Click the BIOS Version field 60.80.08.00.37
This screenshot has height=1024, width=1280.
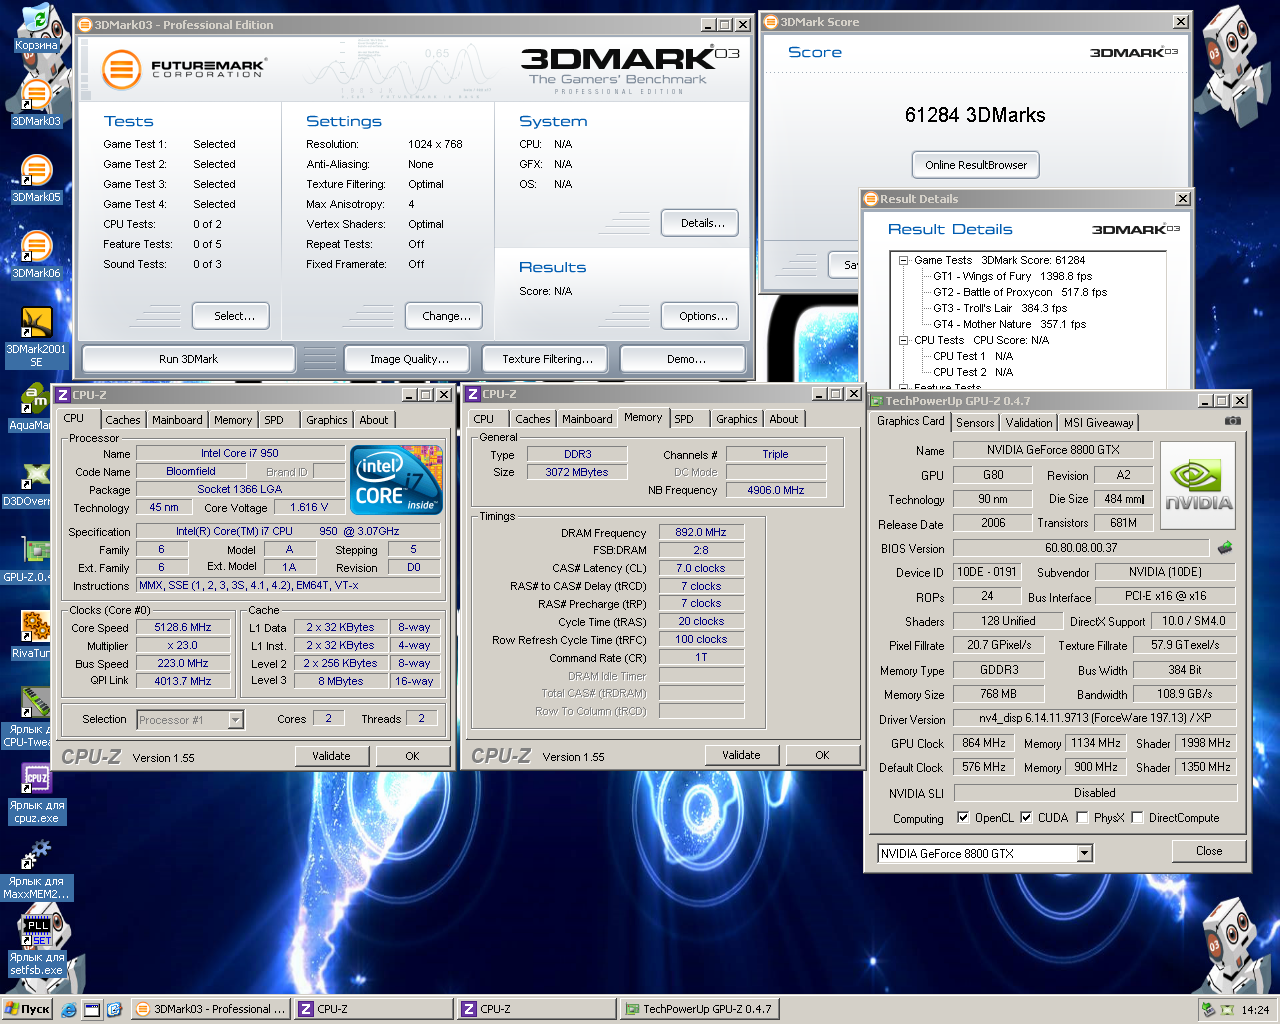click(x=1081, y=548)
